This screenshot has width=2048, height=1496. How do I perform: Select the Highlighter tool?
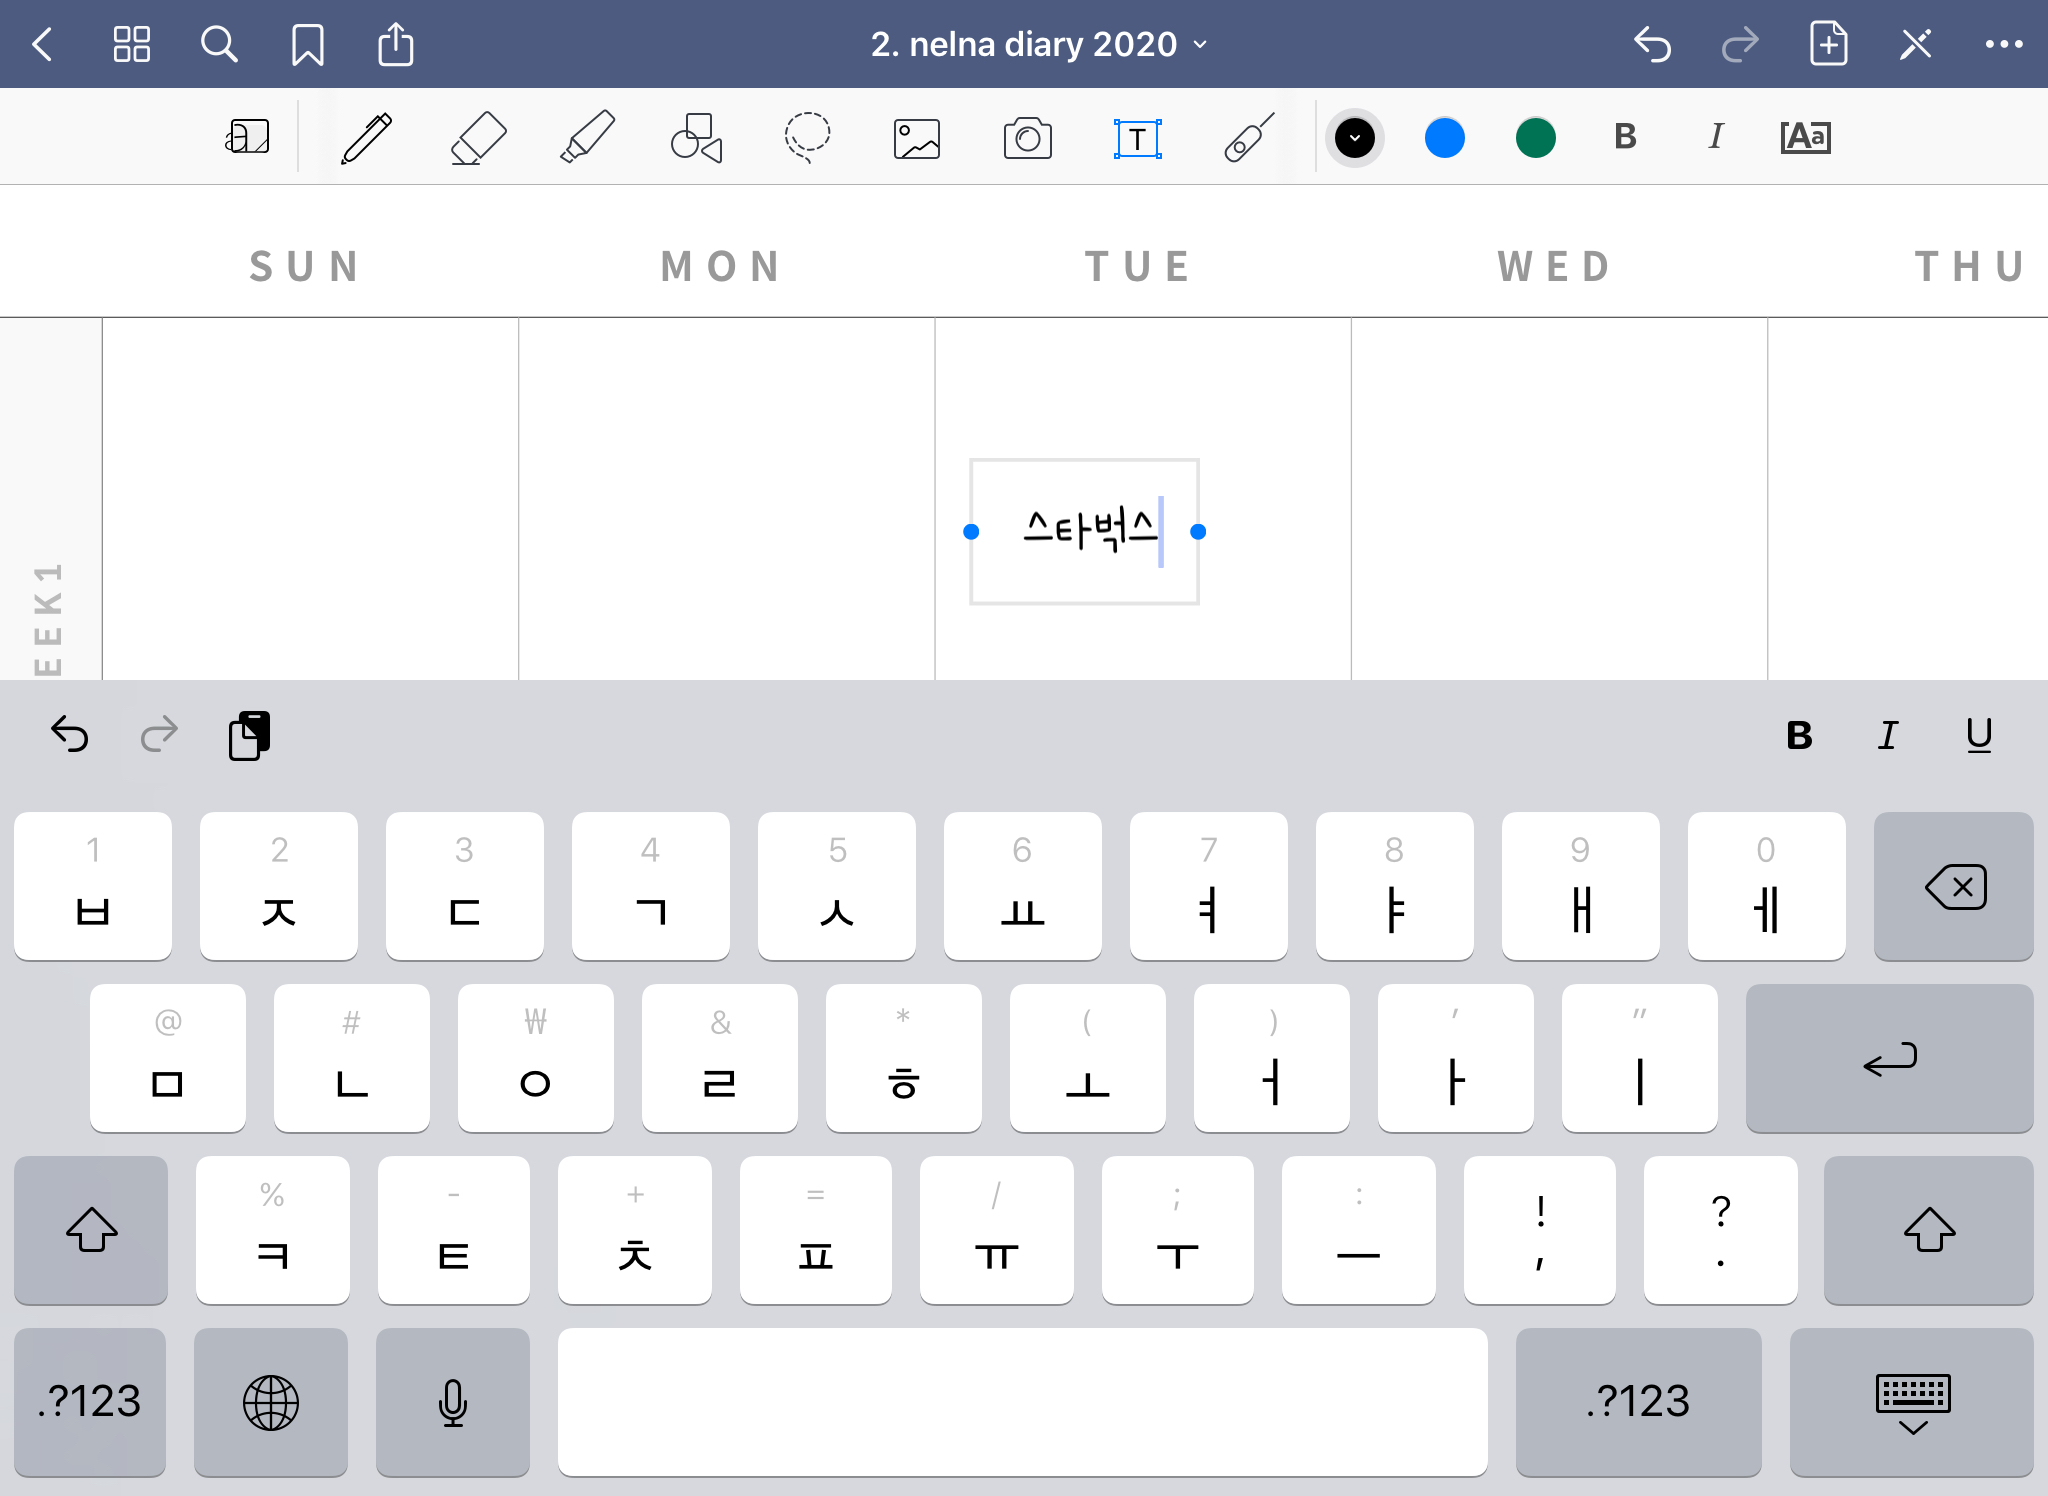pos(587,138)
